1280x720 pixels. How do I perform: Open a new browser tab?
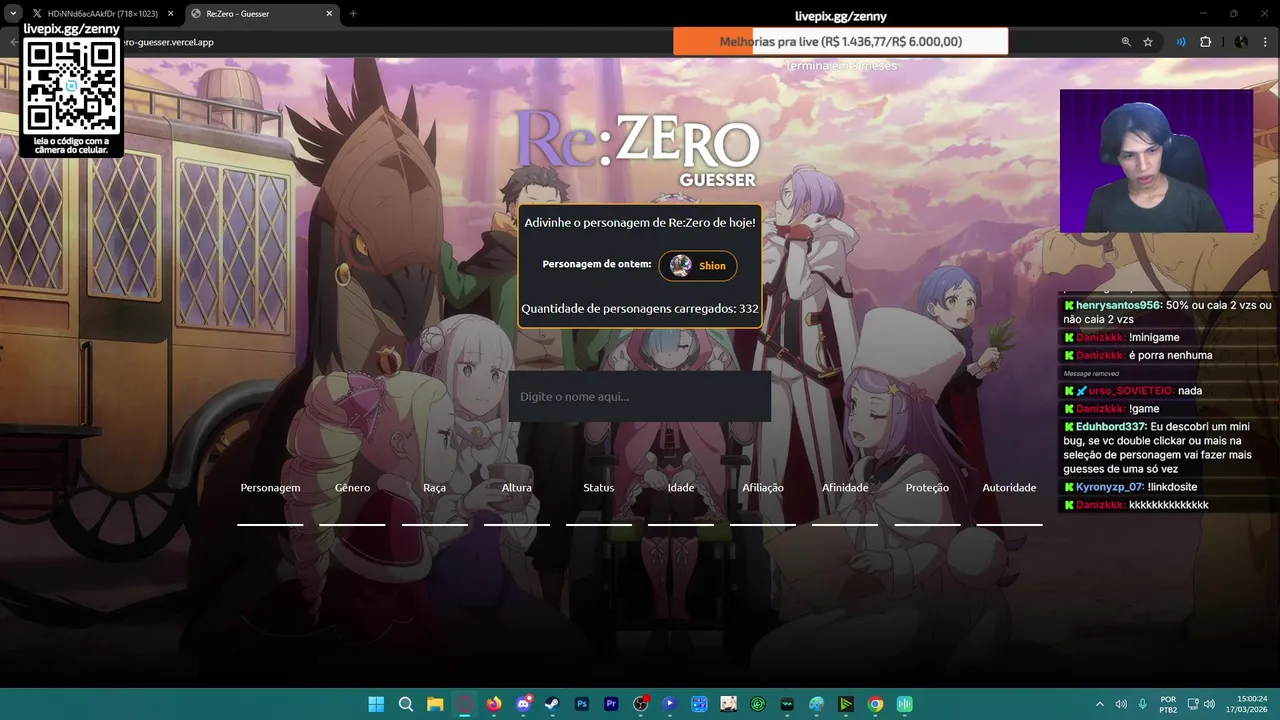click(x=353, y=14)
